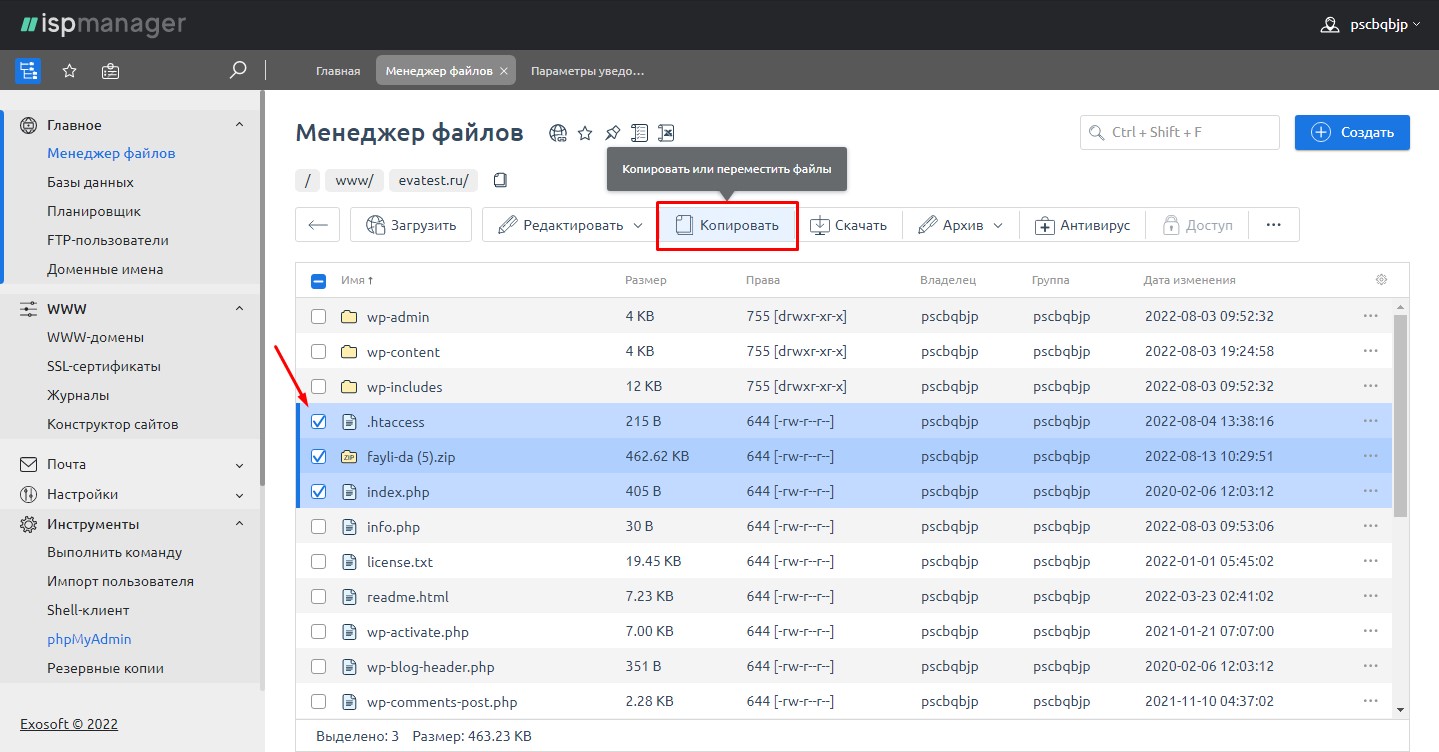Click folder icon of wp-content
1439x752 pixels.
tap(349, 352)
